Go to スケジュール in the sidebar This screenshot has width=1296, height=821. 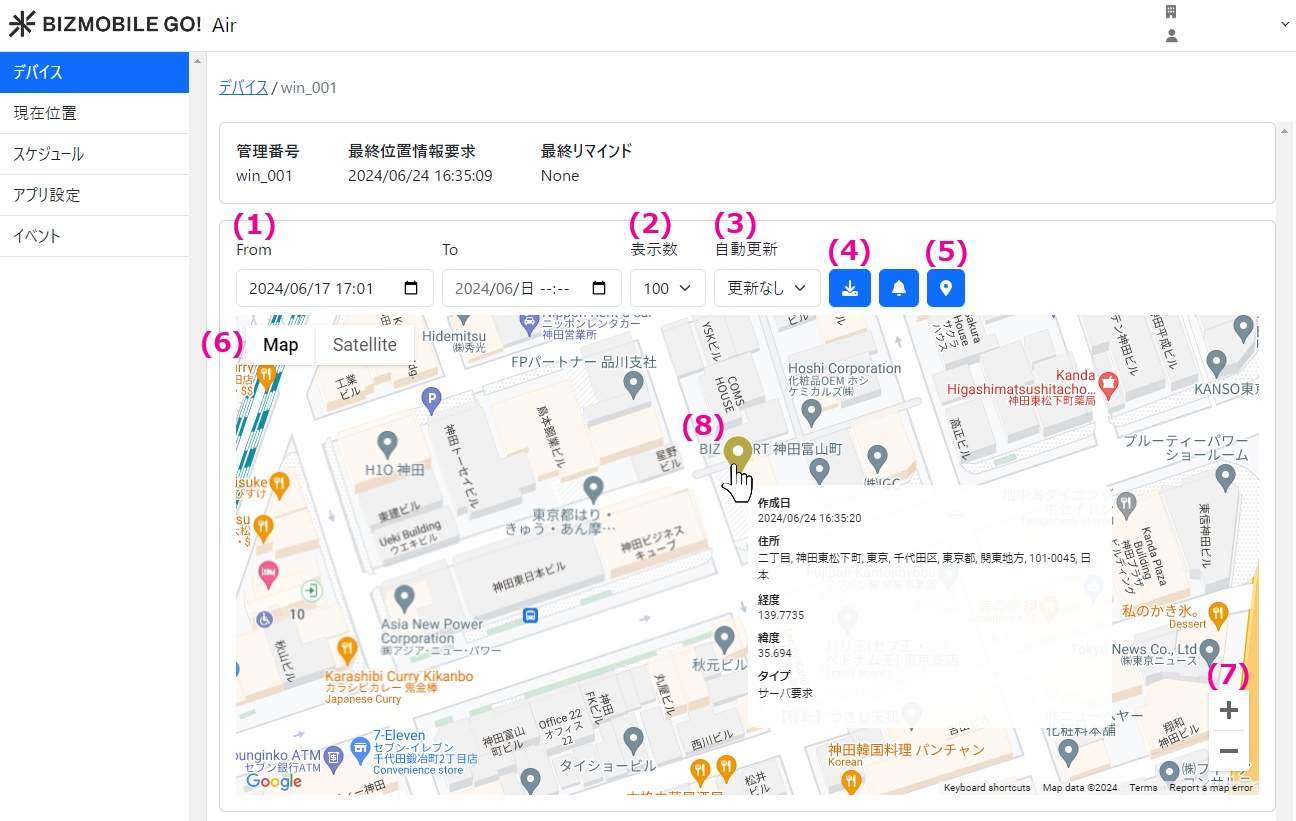94,154
